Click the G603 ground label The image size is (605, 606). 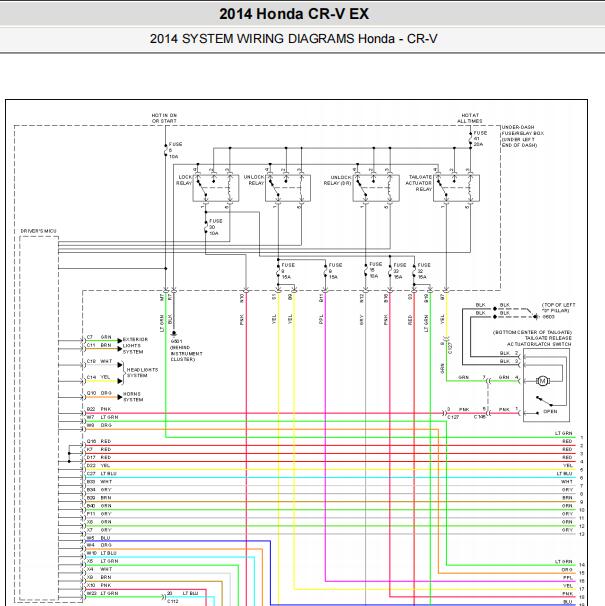click(x=549, y=317)
